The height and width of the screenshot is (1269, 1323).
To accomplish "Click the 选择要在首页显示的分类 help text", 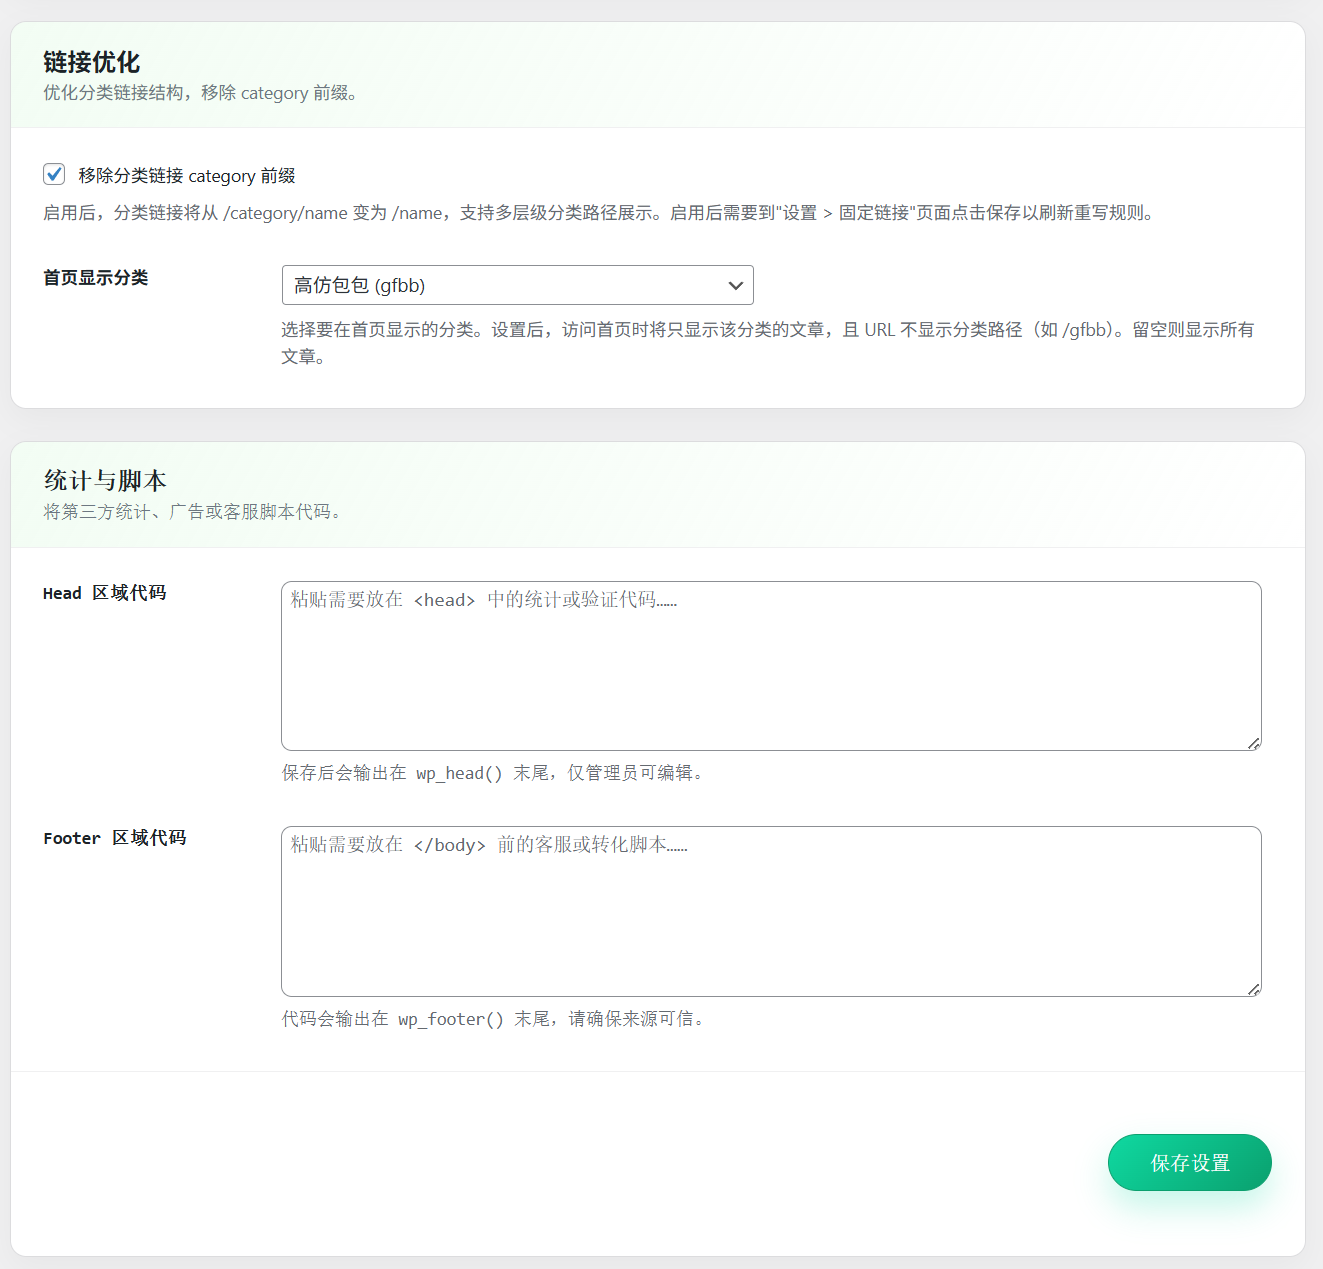I will pos(767,330).
